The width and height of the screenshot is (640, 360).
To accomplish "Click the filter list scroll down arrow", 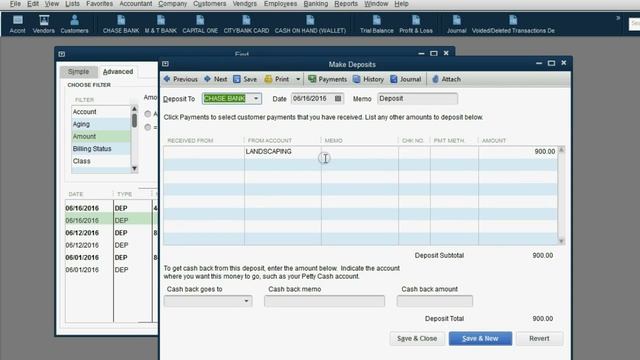I will [134, 169].
